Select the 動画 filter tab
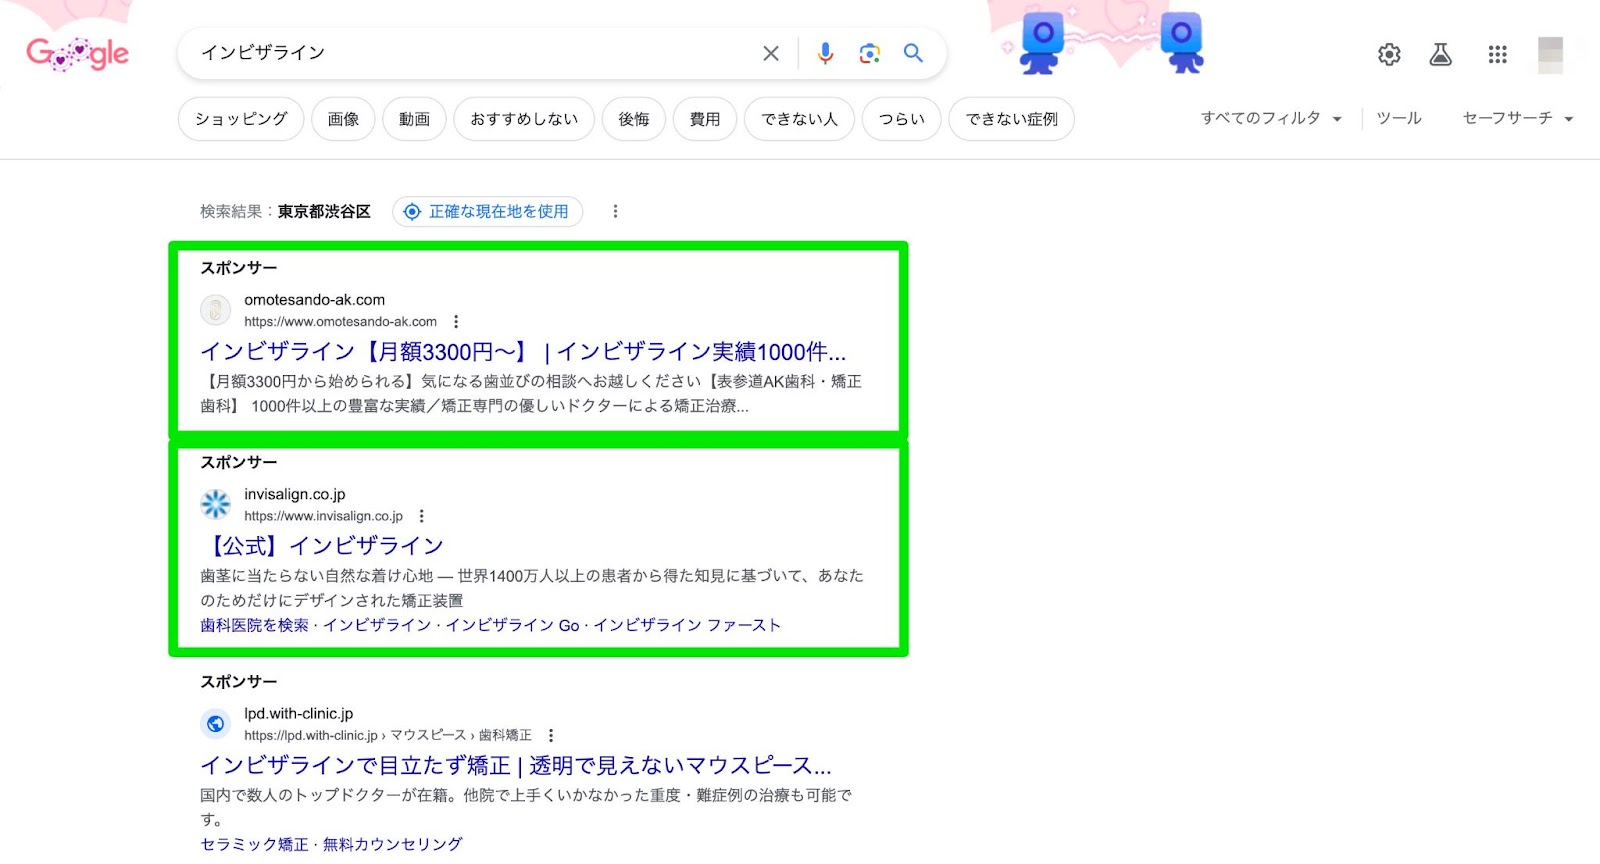This screenshot has height=864, width=1600. (414, 119)
